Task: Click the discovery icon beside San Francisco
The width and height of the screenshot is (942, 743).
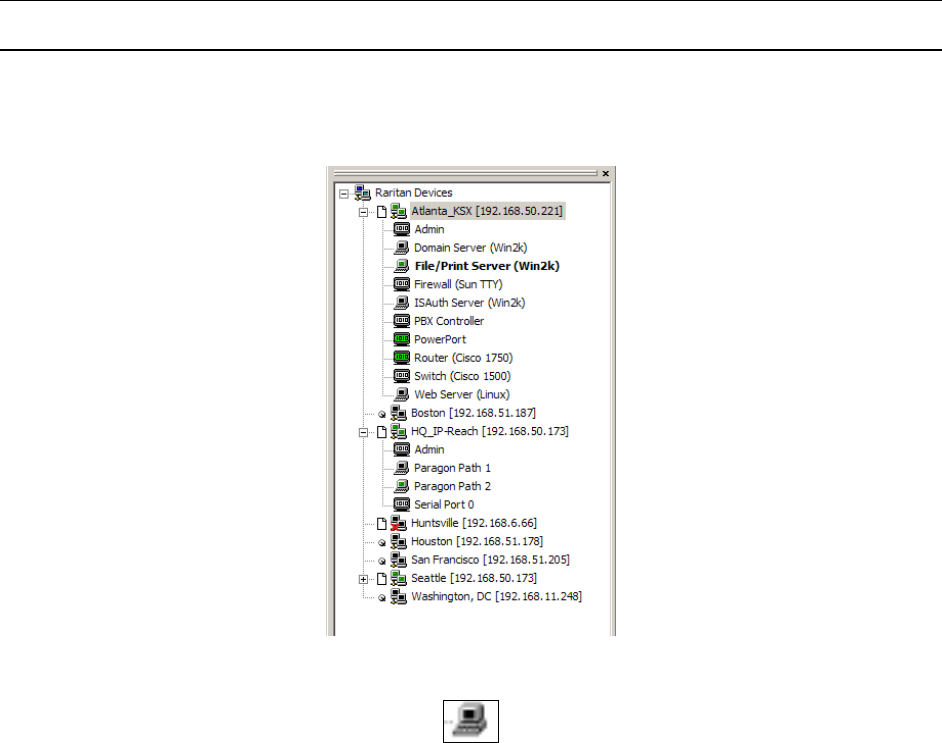Action: (381, 561)
